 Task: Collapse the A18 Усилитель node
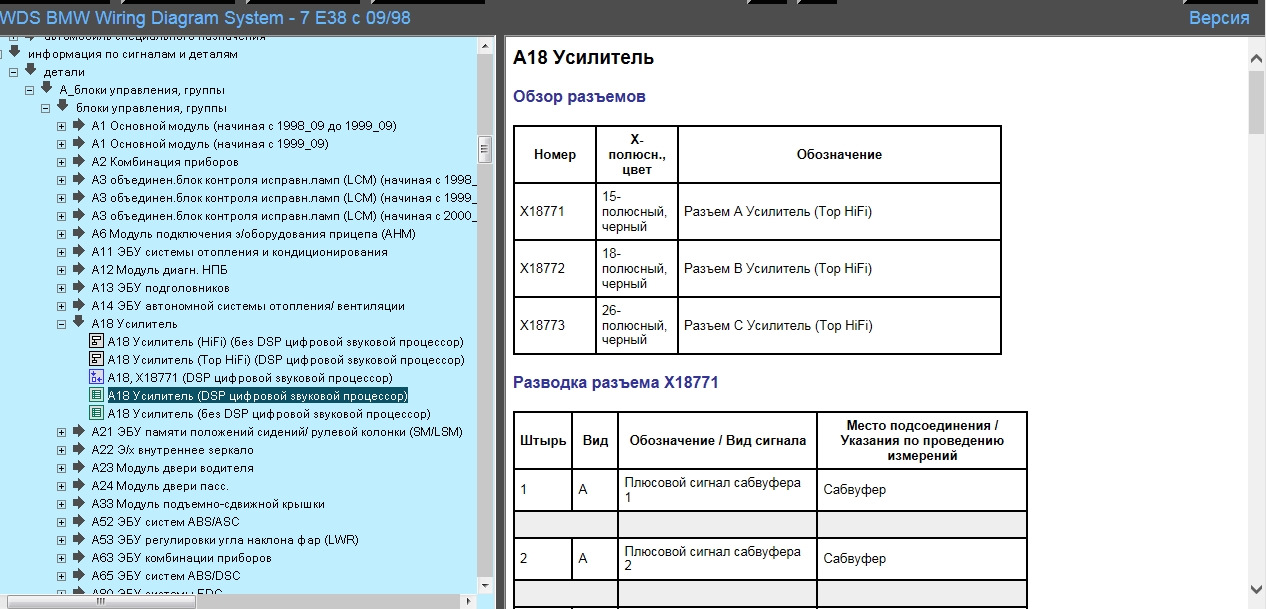click(62, 324)
